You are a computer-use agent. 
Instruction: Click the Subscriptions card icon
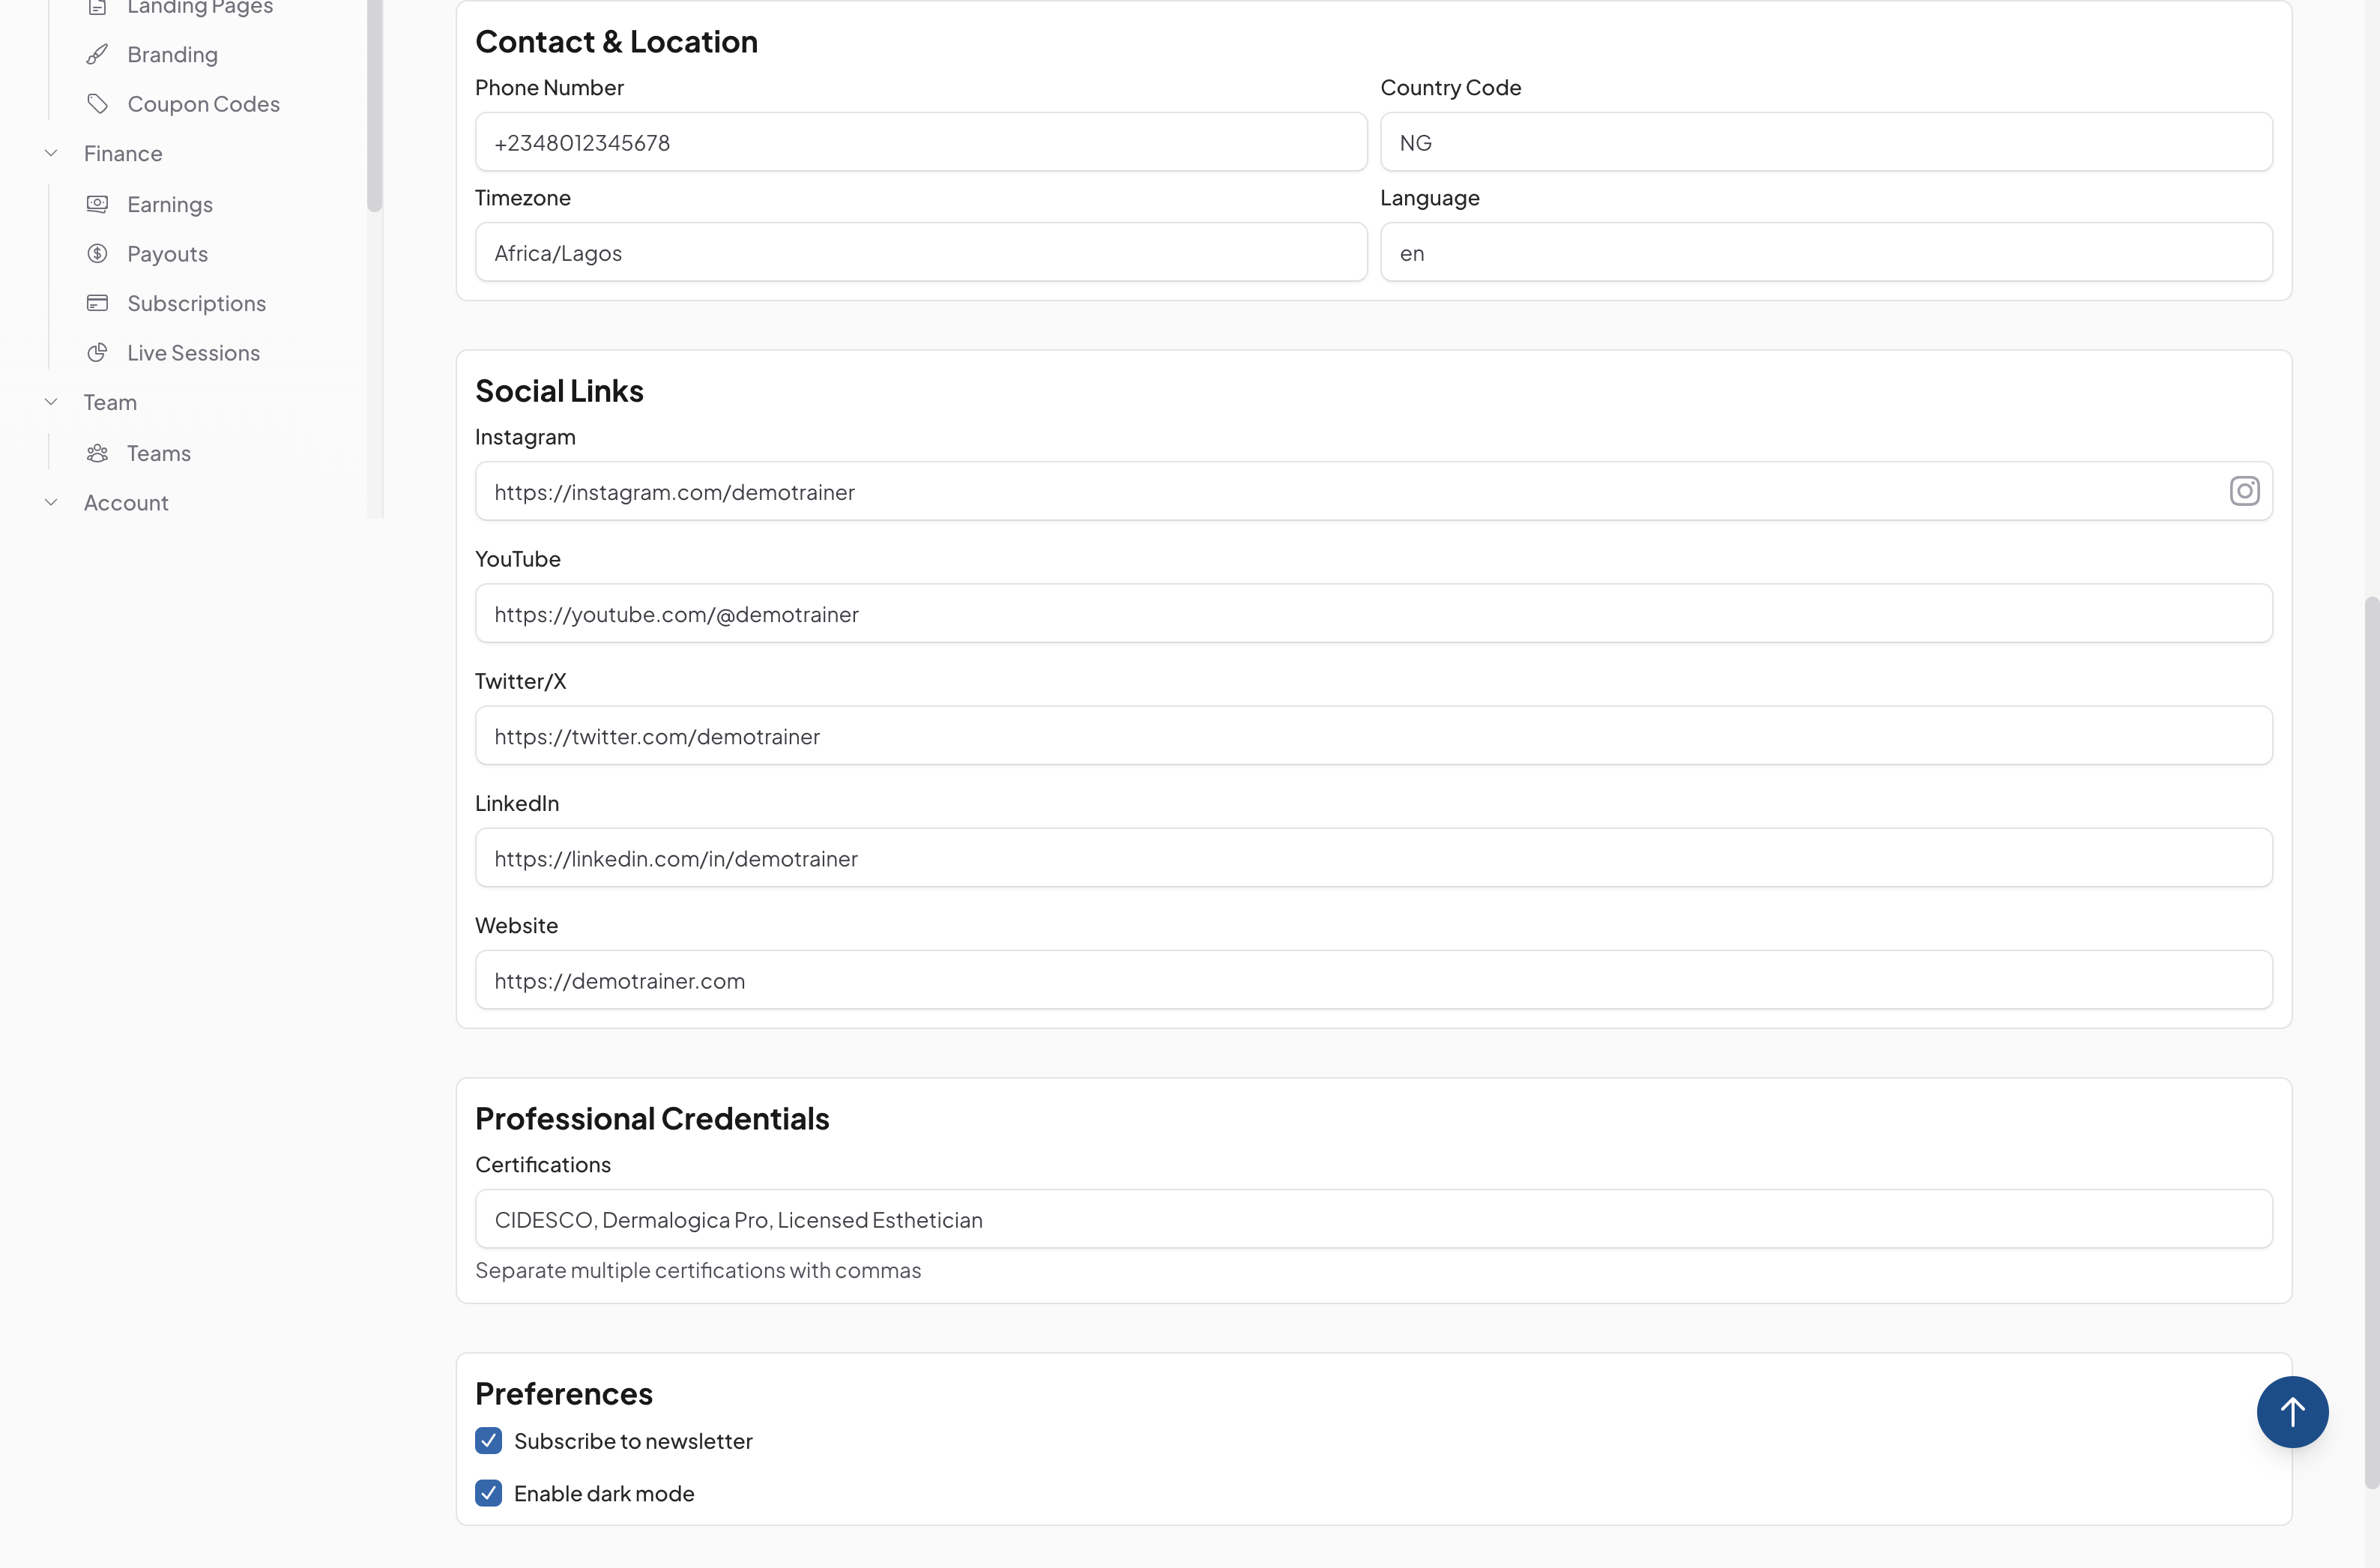click(97, 303)
